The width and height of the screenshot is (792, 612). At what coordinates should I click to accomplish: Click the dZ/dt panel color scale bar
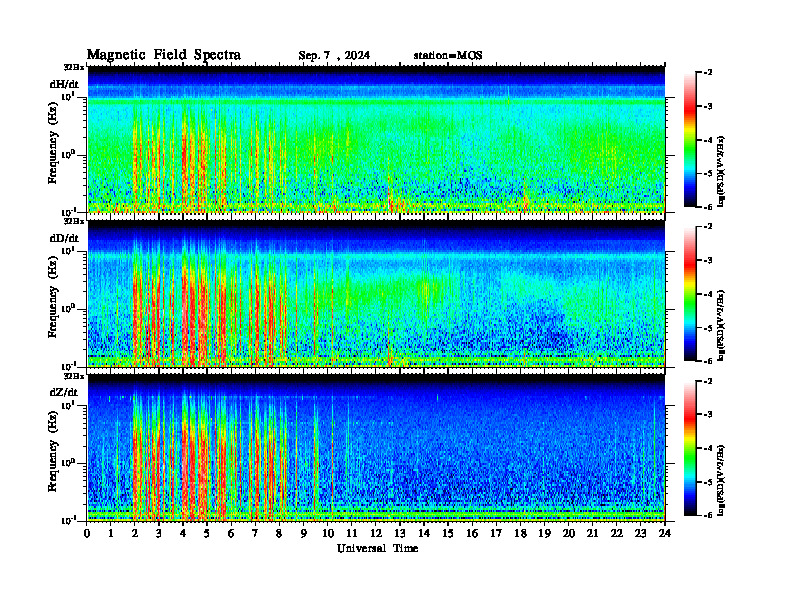click(x=690, y=448)
